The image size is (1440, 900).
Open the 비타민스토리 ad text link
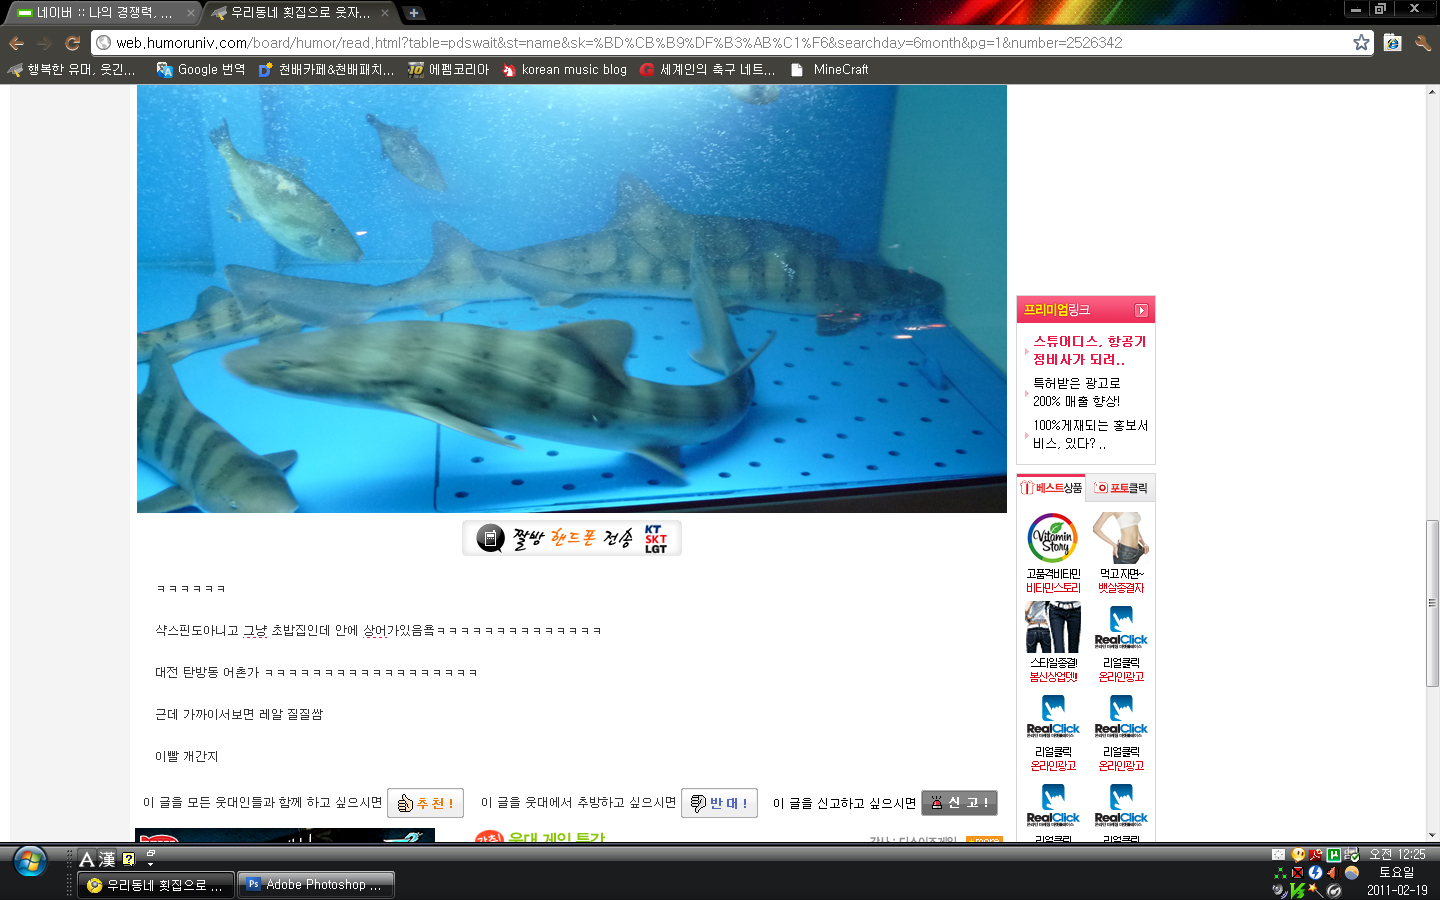1053,588
